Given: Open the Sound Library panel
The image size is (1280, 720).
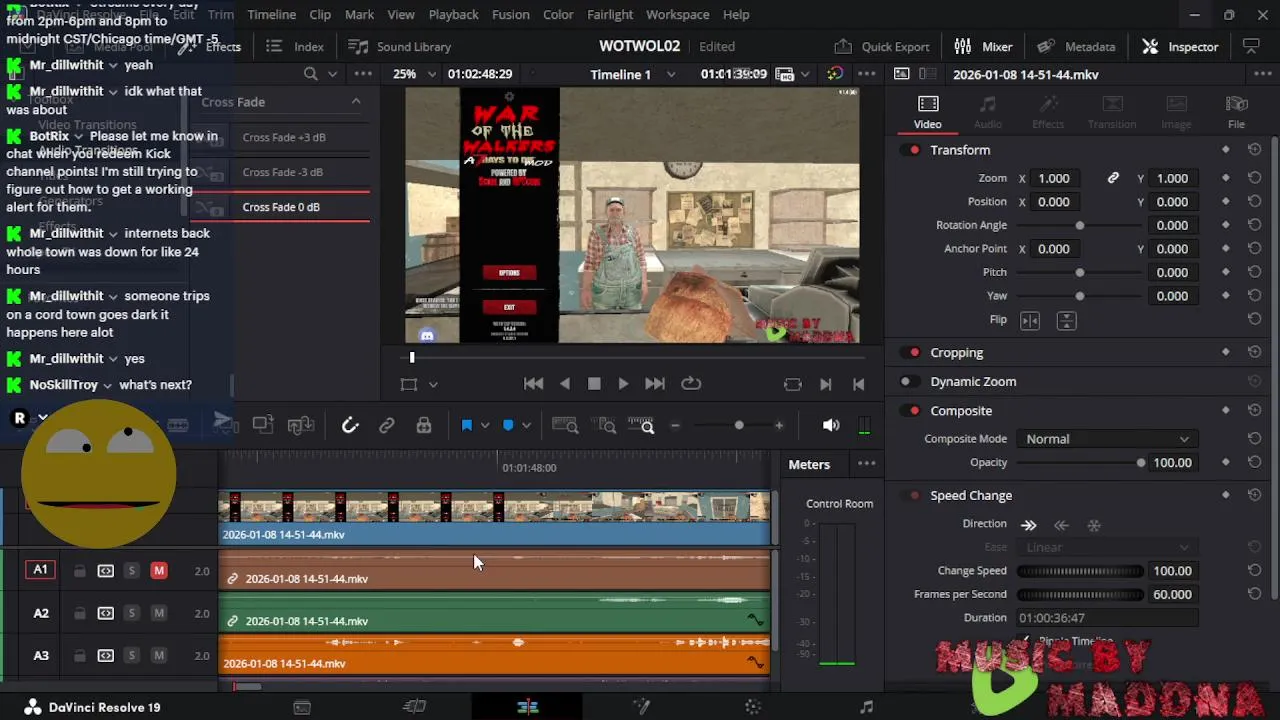Looking at the screenshot, I should [x=399, y=46].
